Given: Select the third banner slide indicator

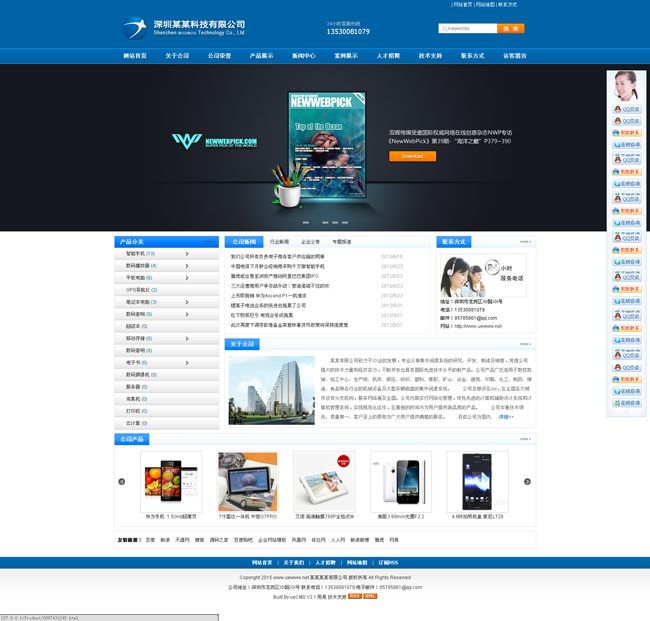Looking at the screenshot, I should [x=325, y=223].
